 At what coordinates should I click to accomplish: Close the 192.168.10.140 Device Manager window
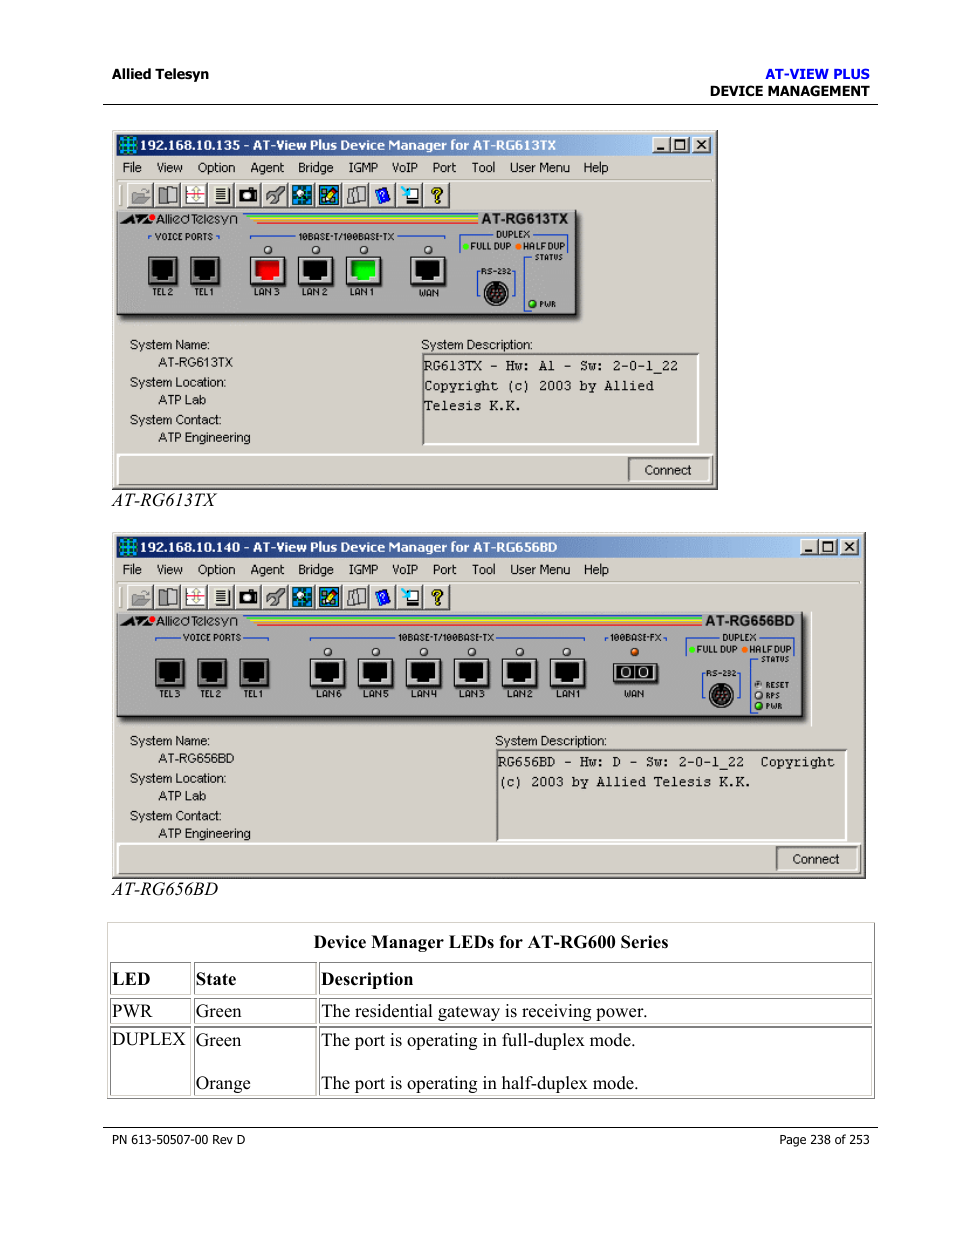pyautogui.click(x=849, y=547)
